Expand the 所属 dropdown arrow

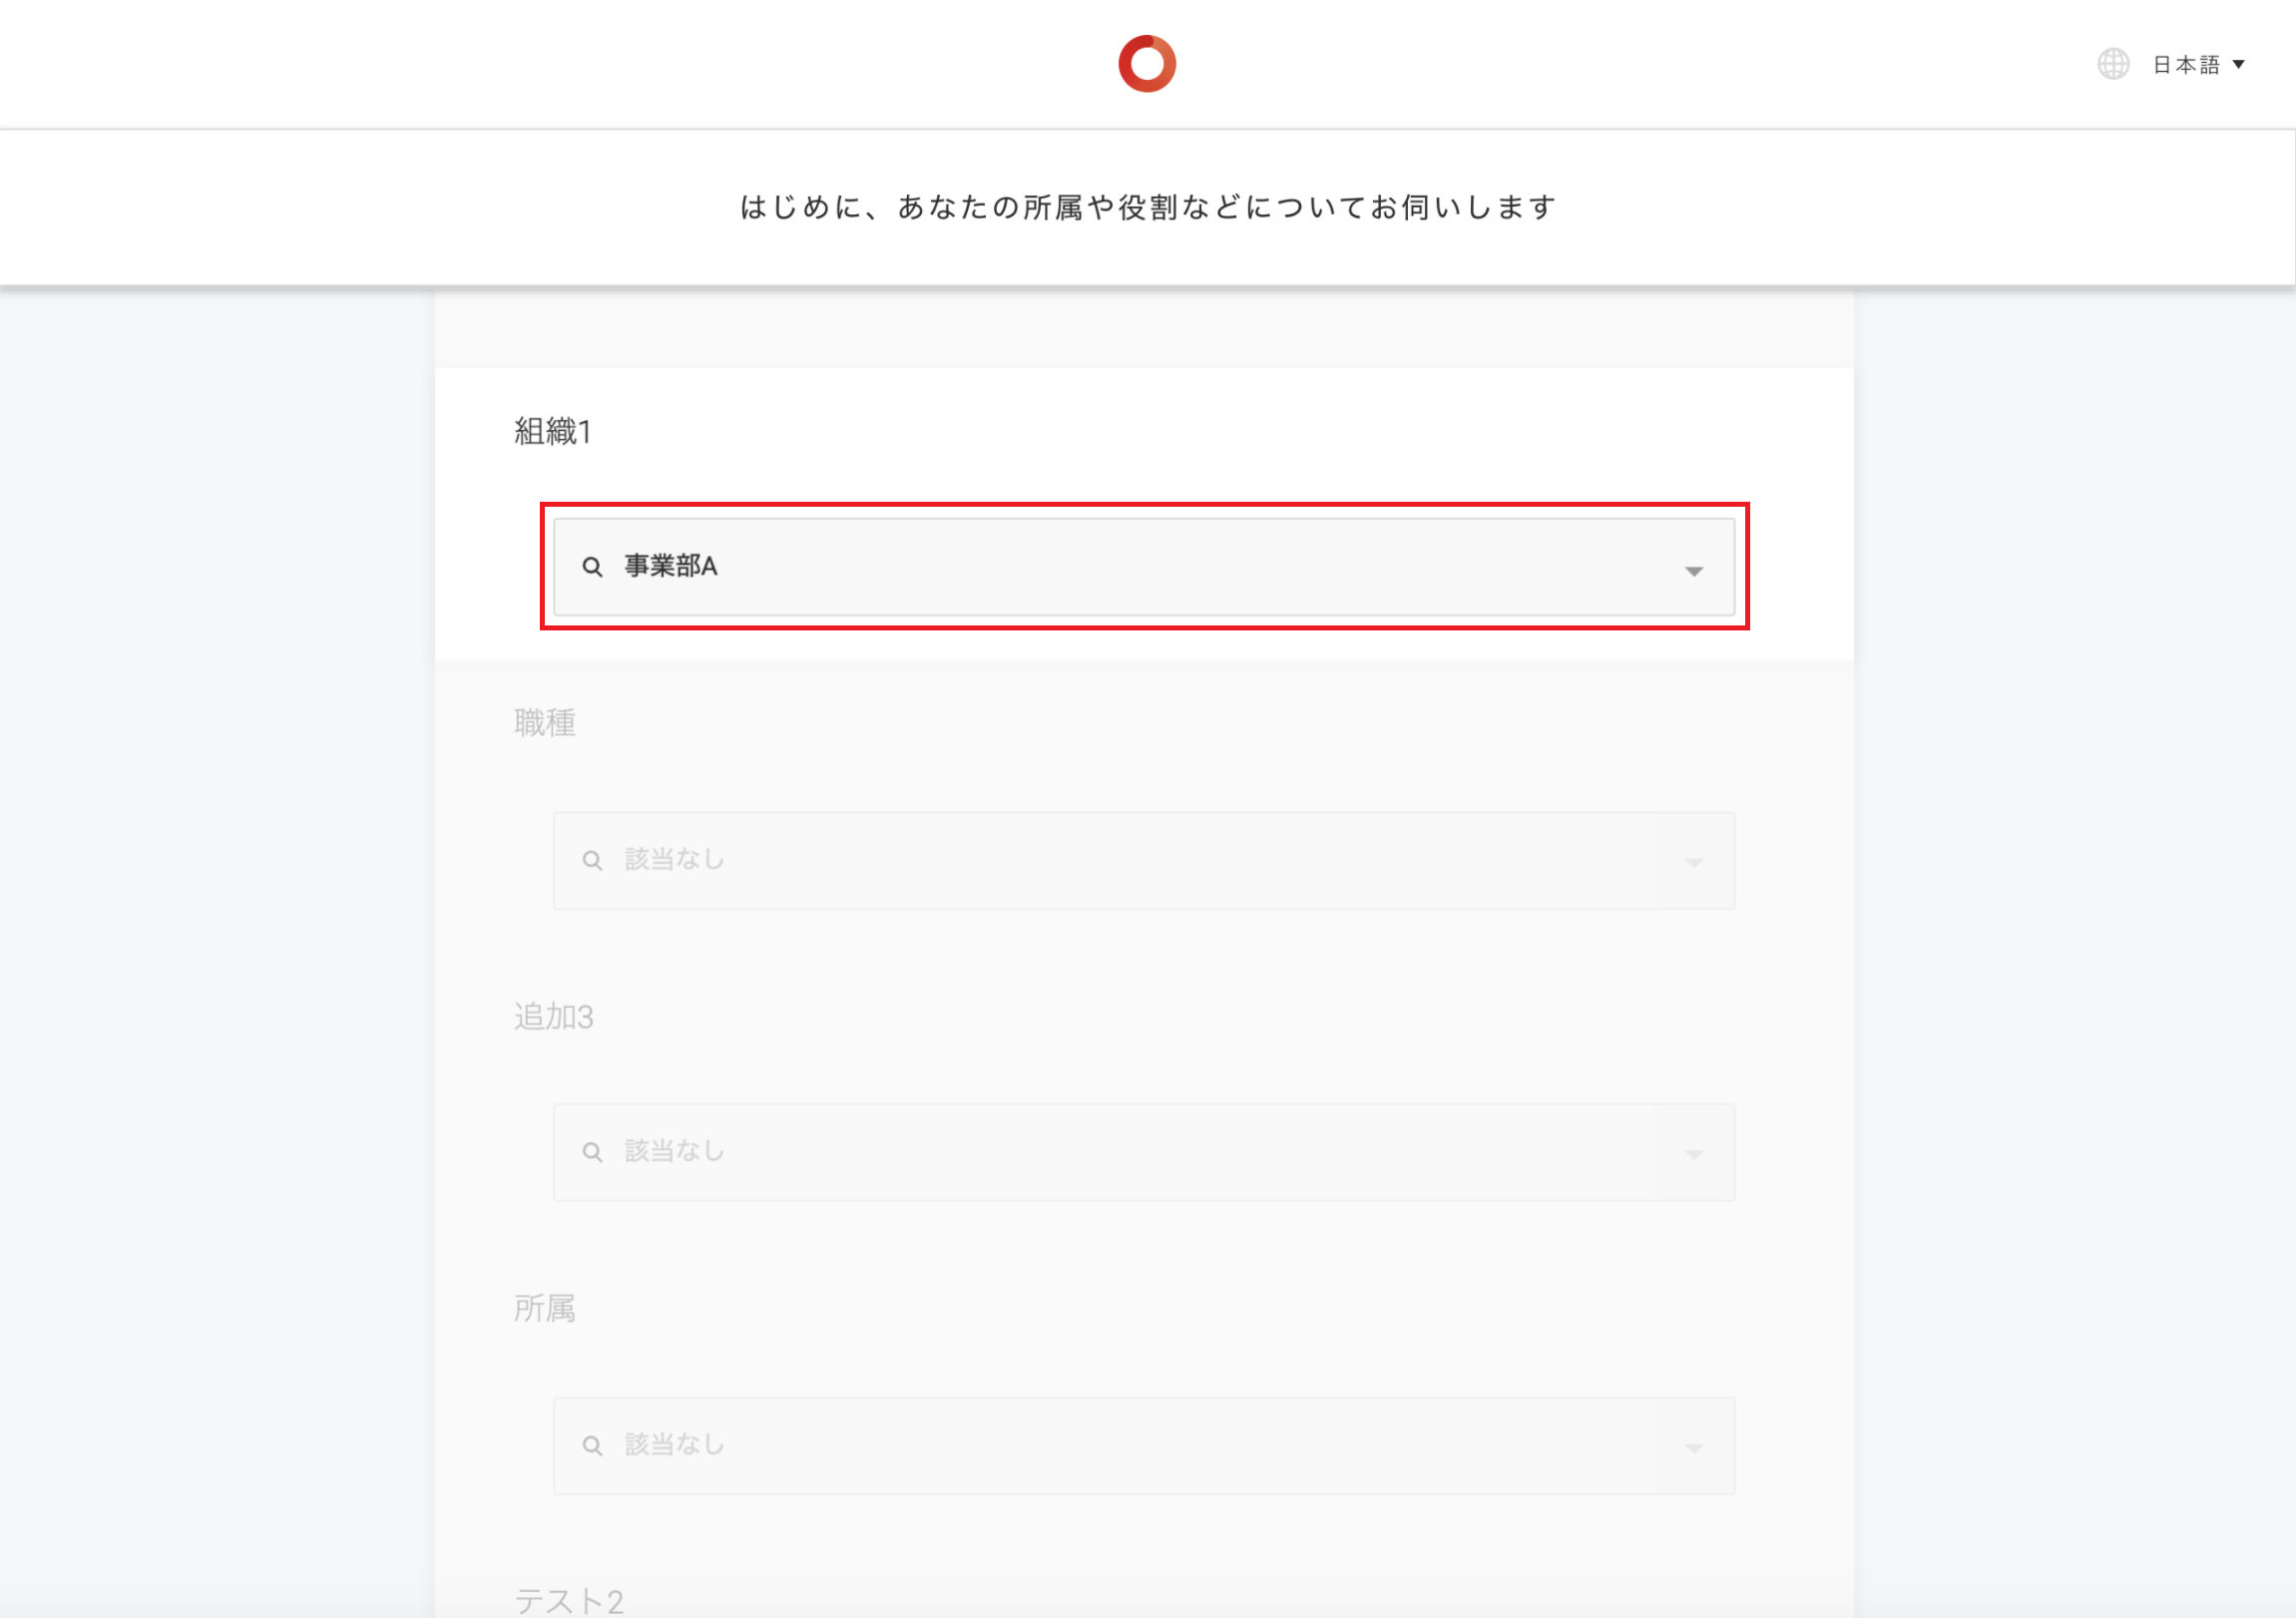(x=1693, y=1447)
